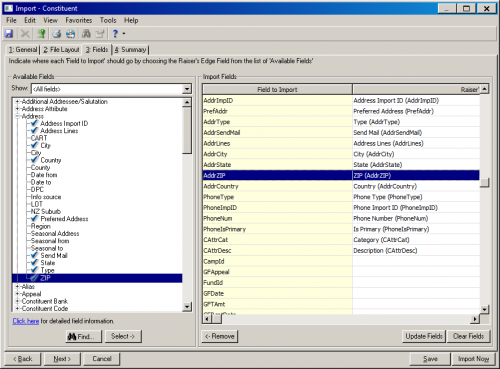Select the Info source tree field
This screenshot has width=500, height=369.
(46, 197)
